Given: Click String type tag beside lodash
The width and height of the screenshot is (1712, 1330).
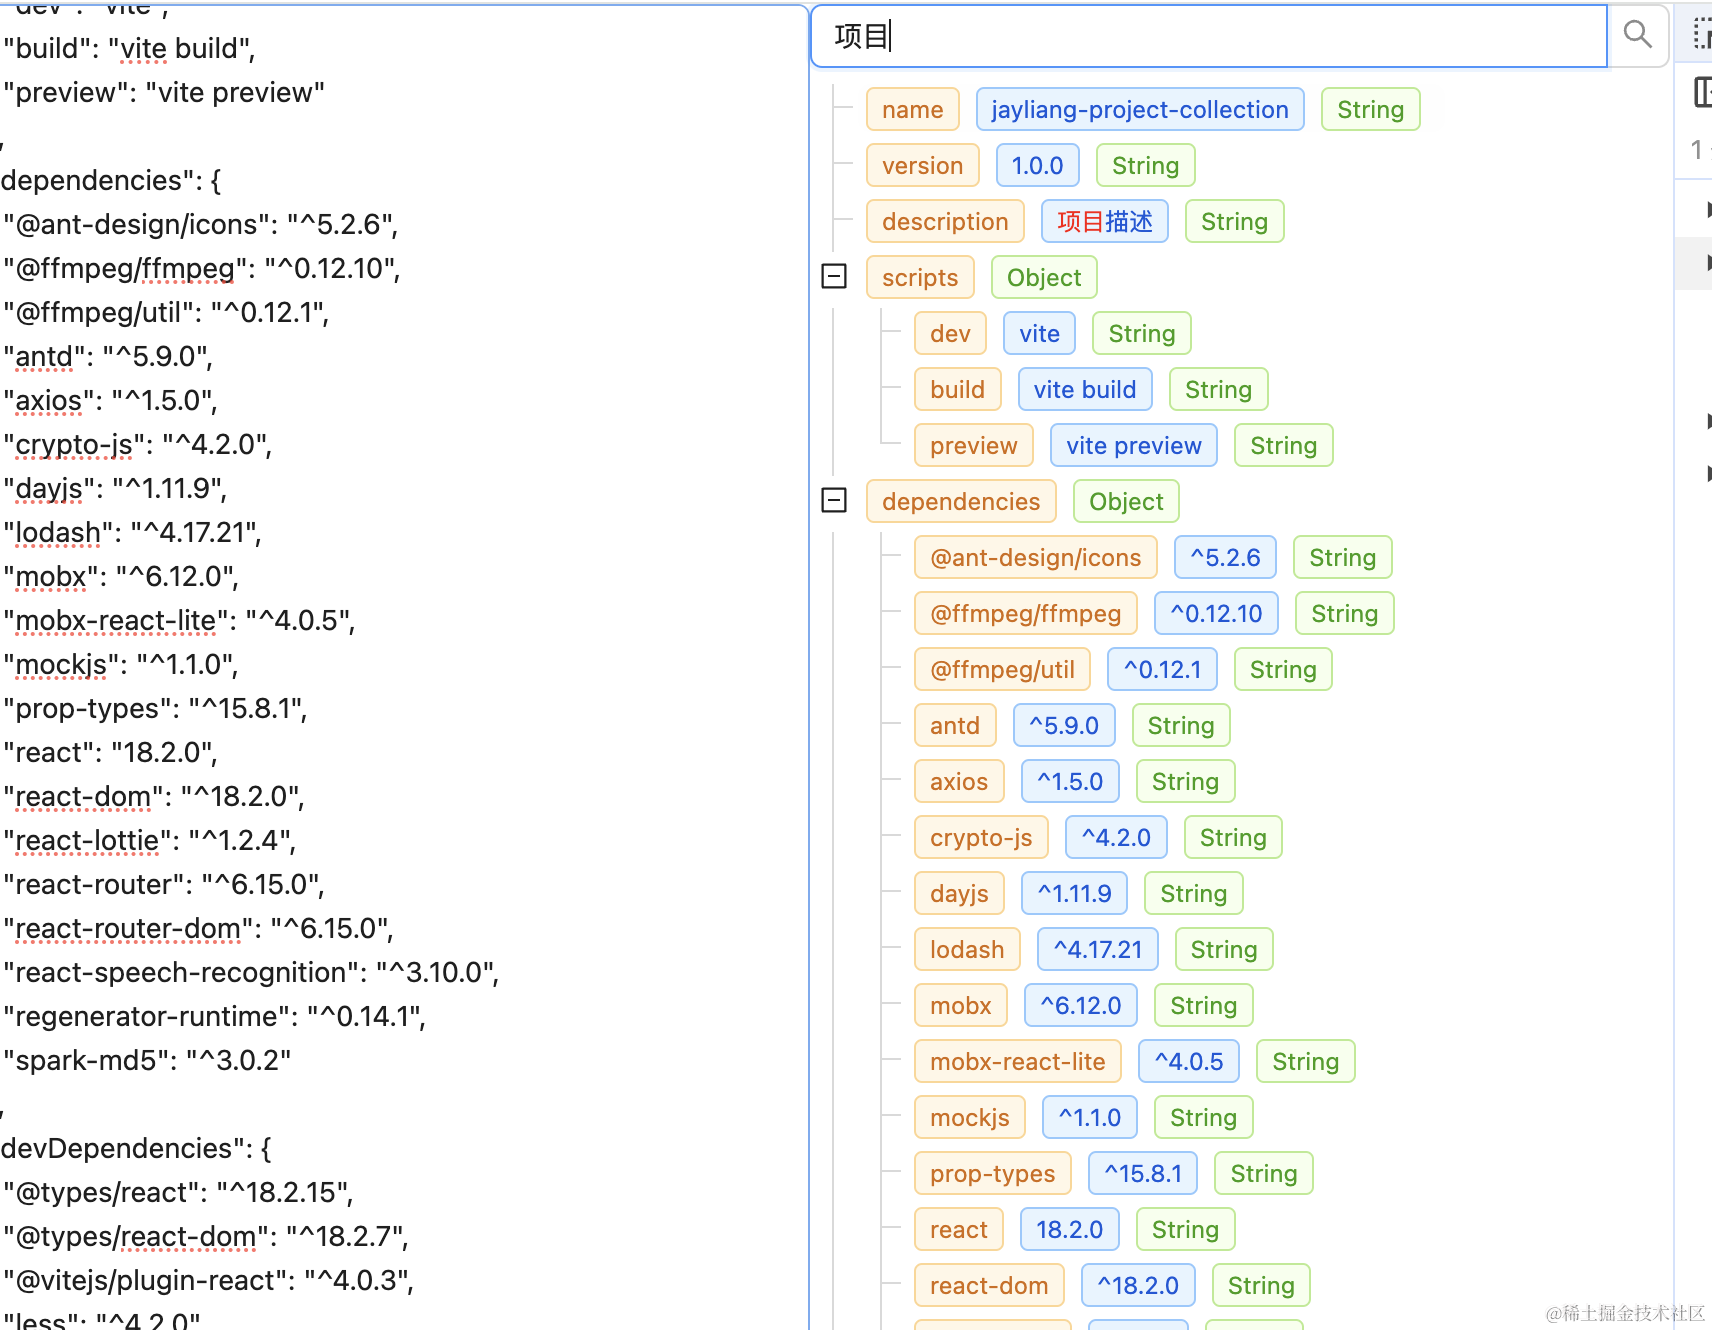Looking at the screenshot, I should click(x=1224, y=950).
